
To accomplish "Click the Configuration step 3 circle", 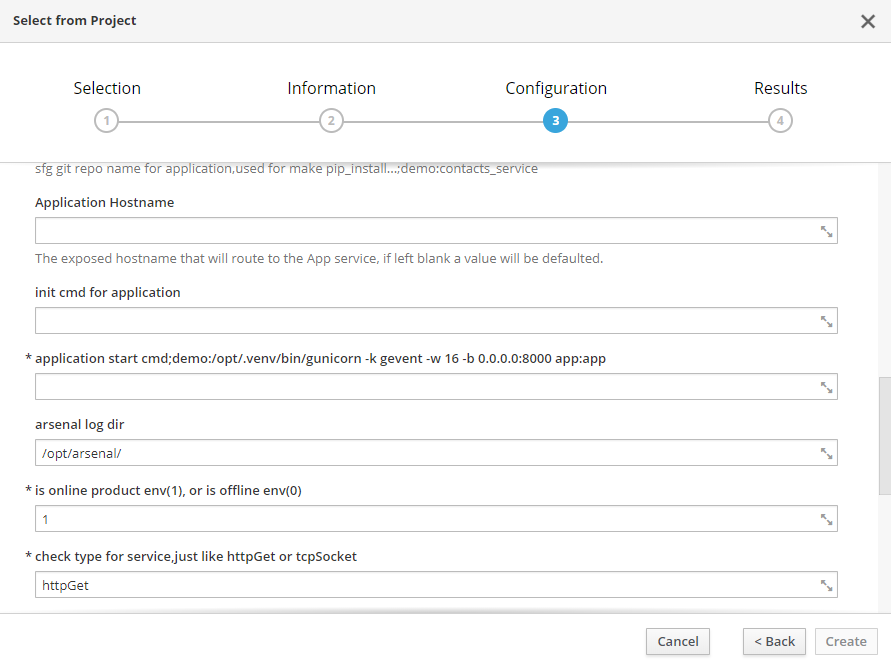I will click(x=555, y=121).
